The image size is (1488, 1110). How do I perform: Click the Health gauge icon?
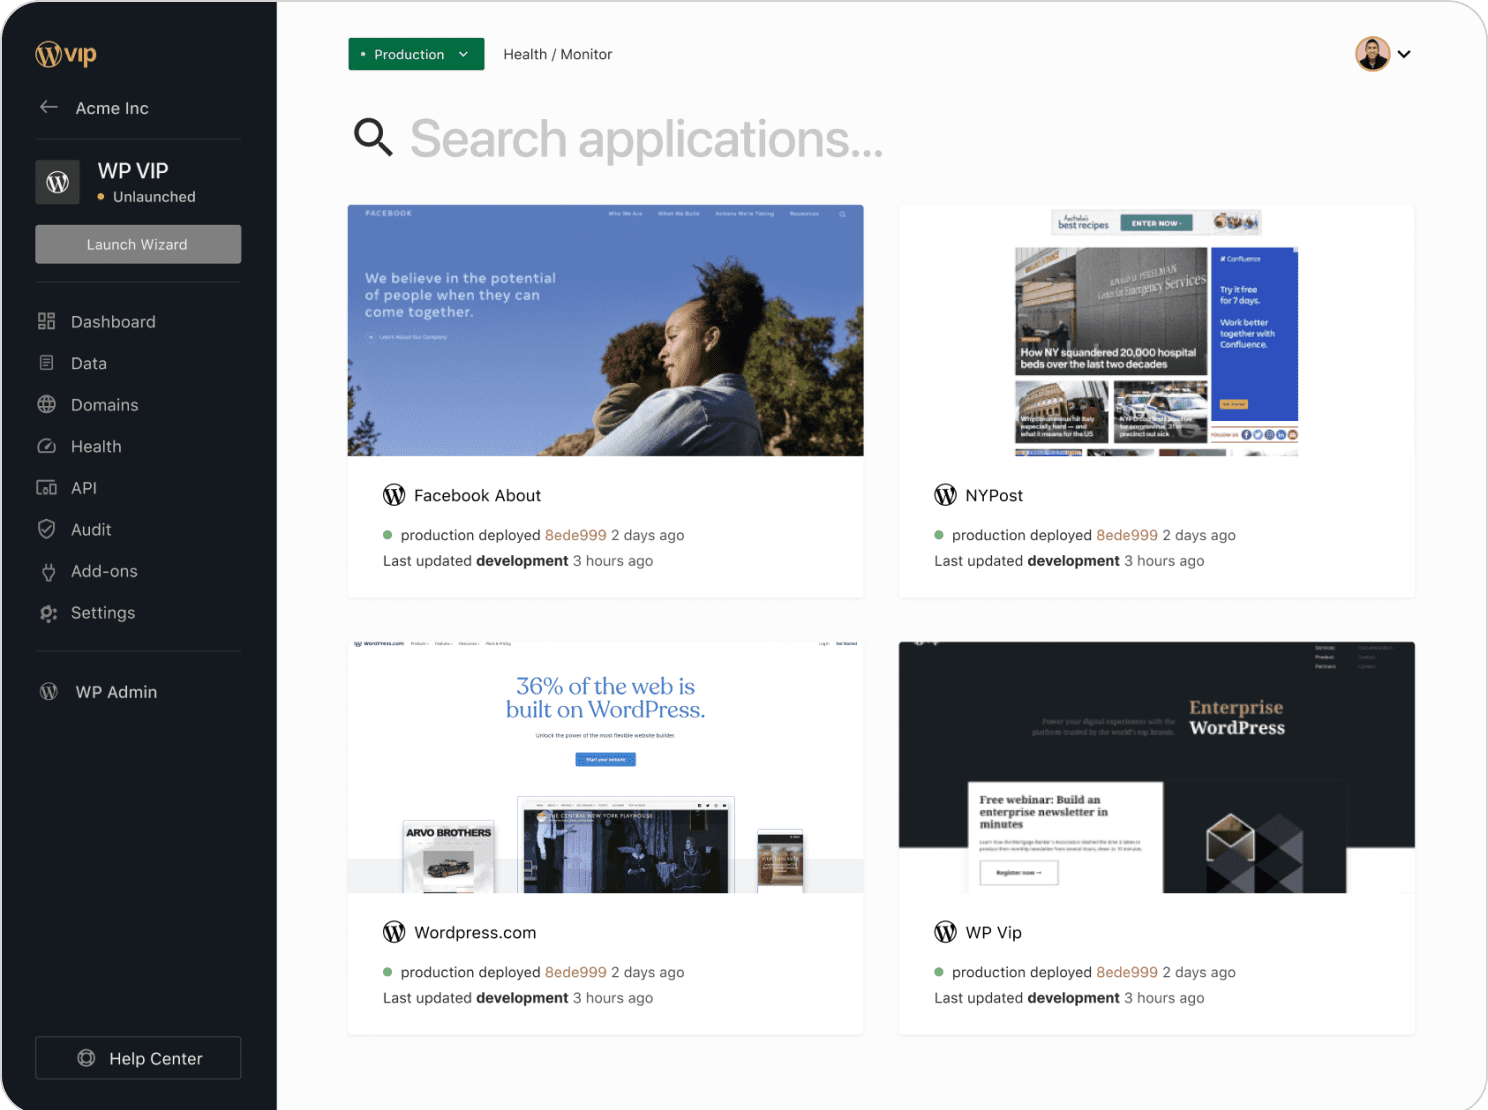(46, 446)
